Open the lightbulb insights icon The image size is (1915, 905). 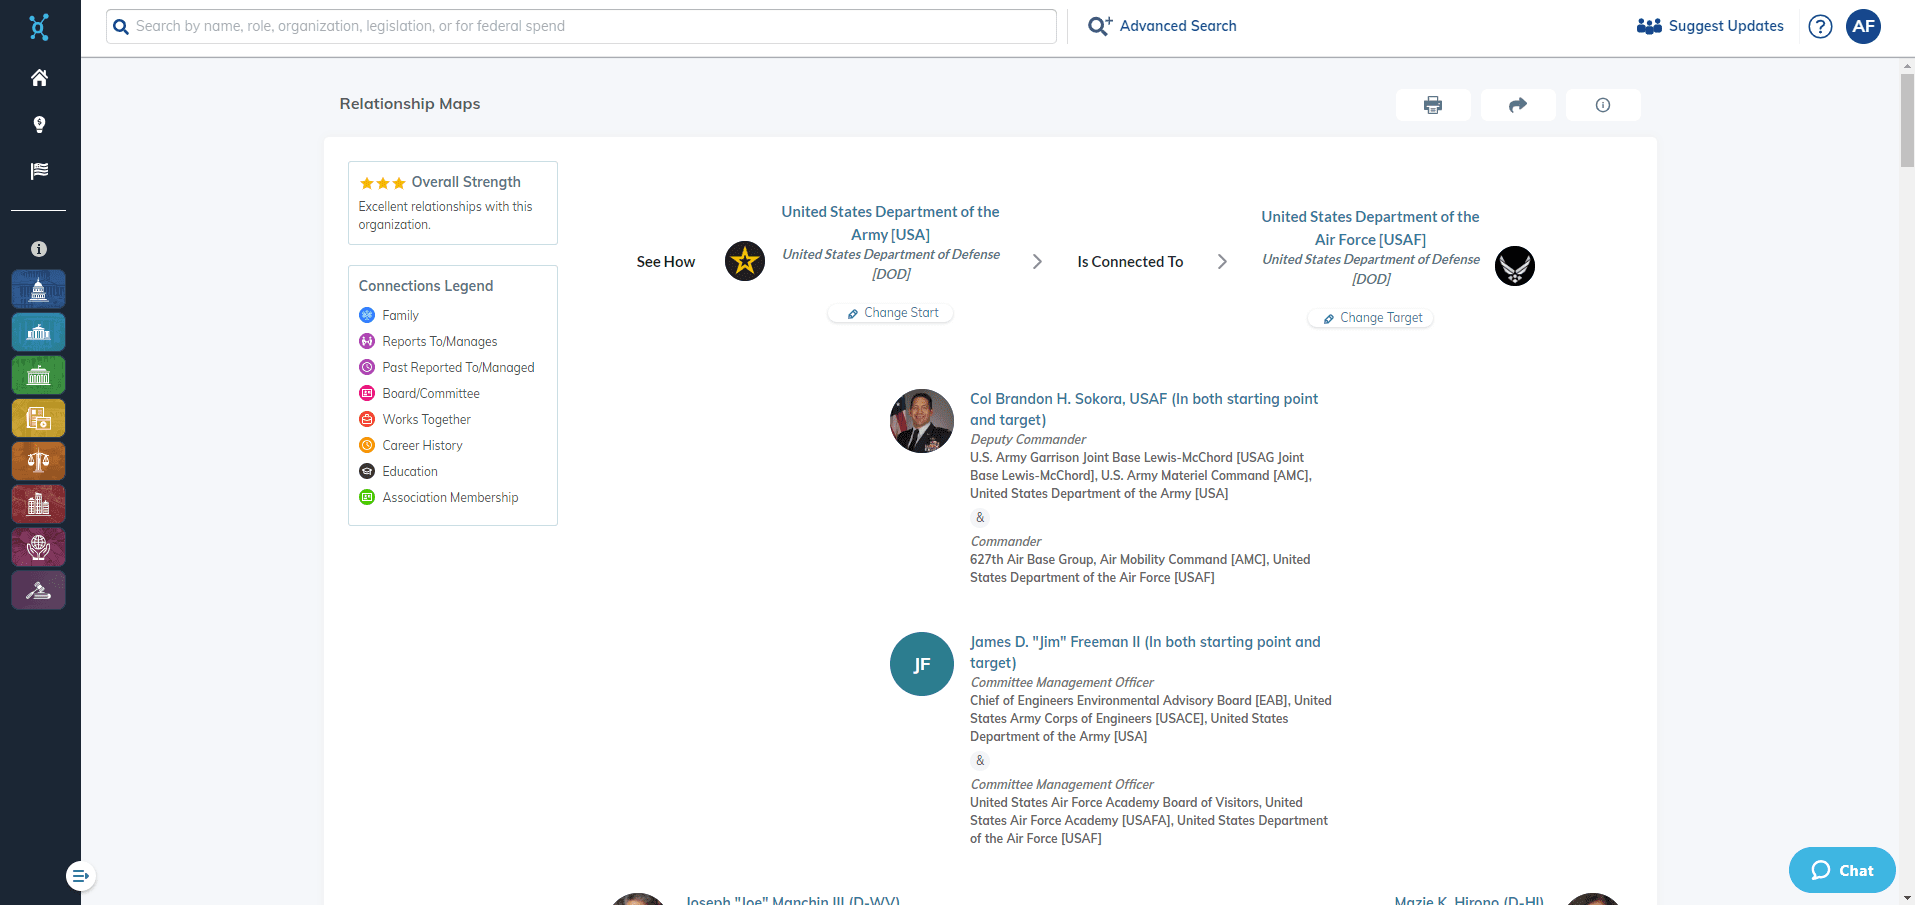pyautogui.click(x=39, y=124)
